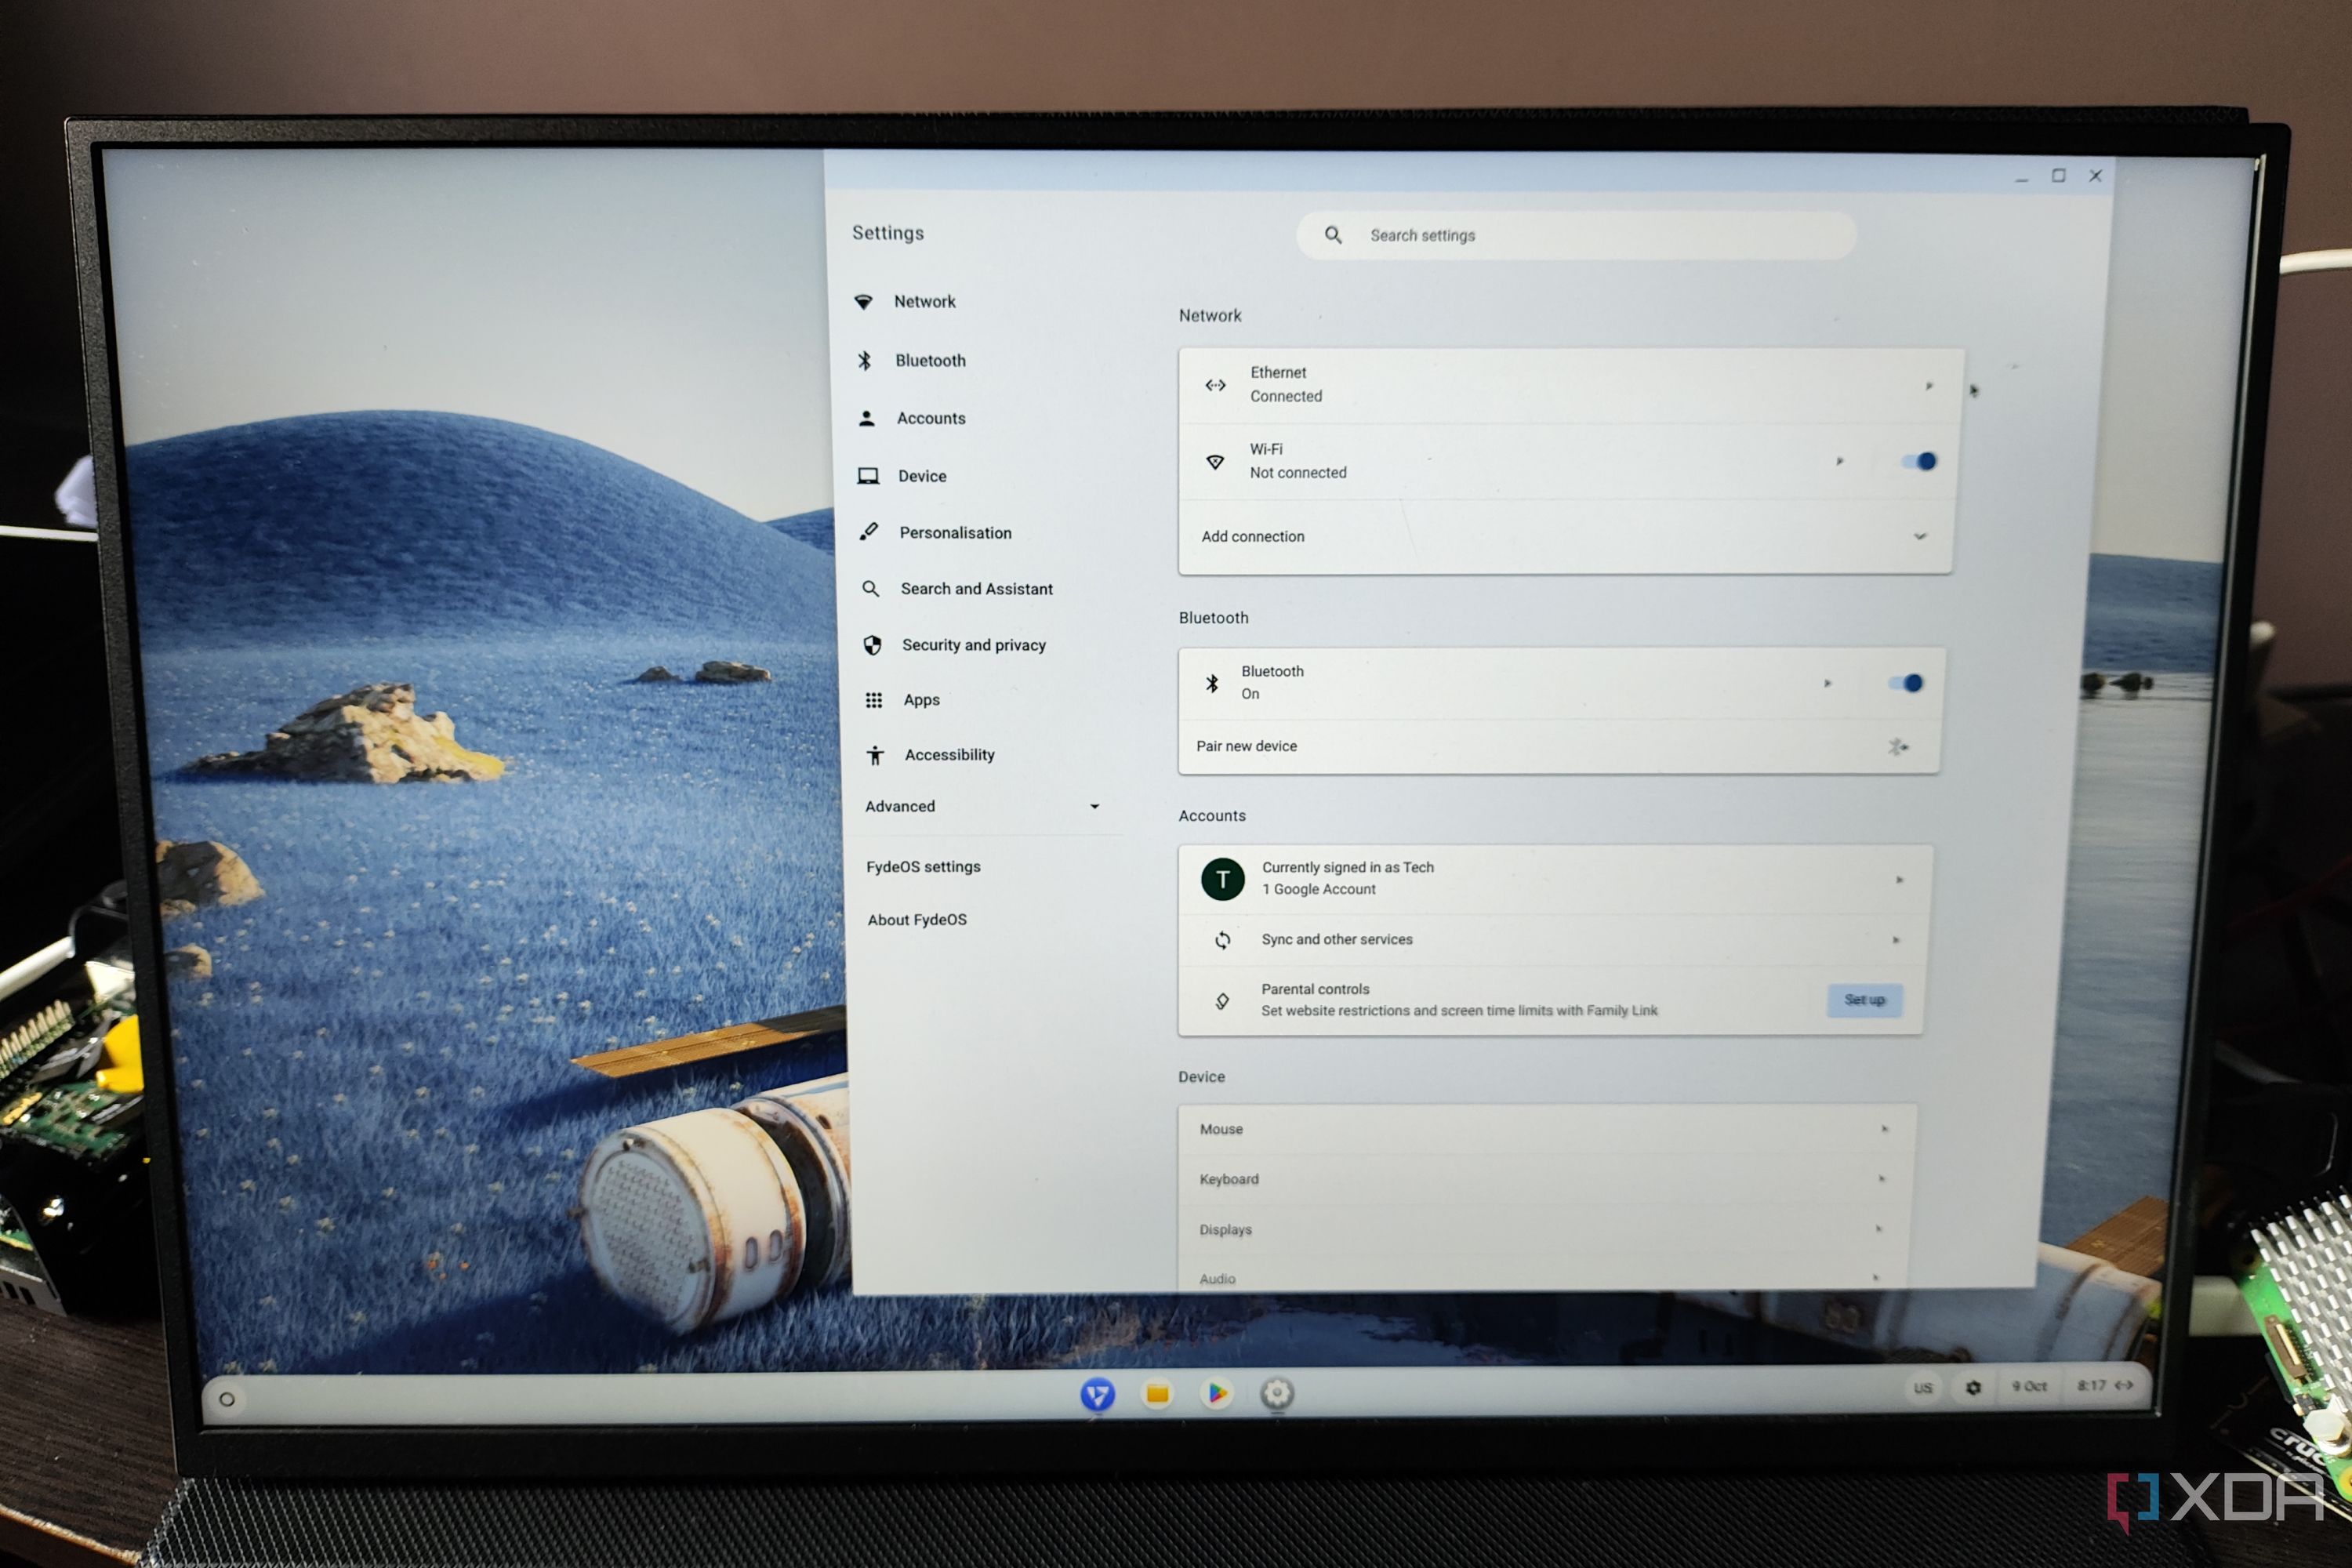Open Sync and other services arrow
This screenshot has height=1568, width=2352.
click(x=1896, y=940)
